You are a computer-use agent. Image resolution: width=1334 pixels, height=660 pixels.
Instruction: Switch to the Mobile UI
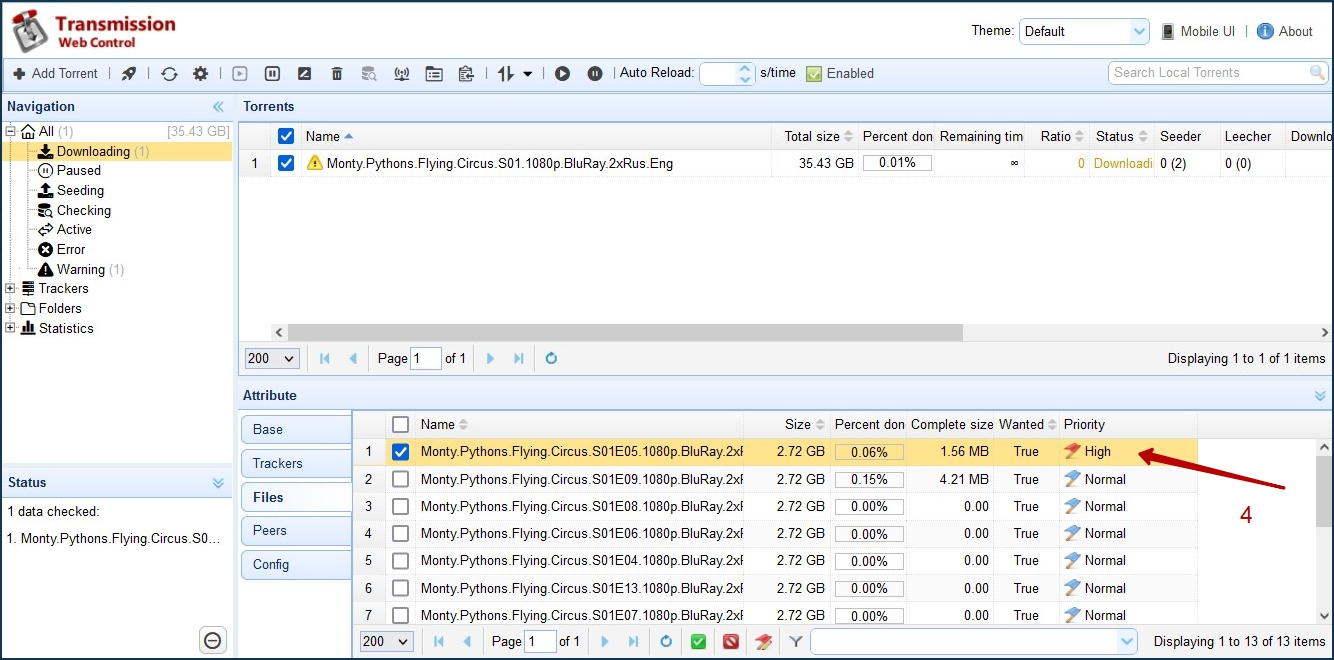point(1198,31)
